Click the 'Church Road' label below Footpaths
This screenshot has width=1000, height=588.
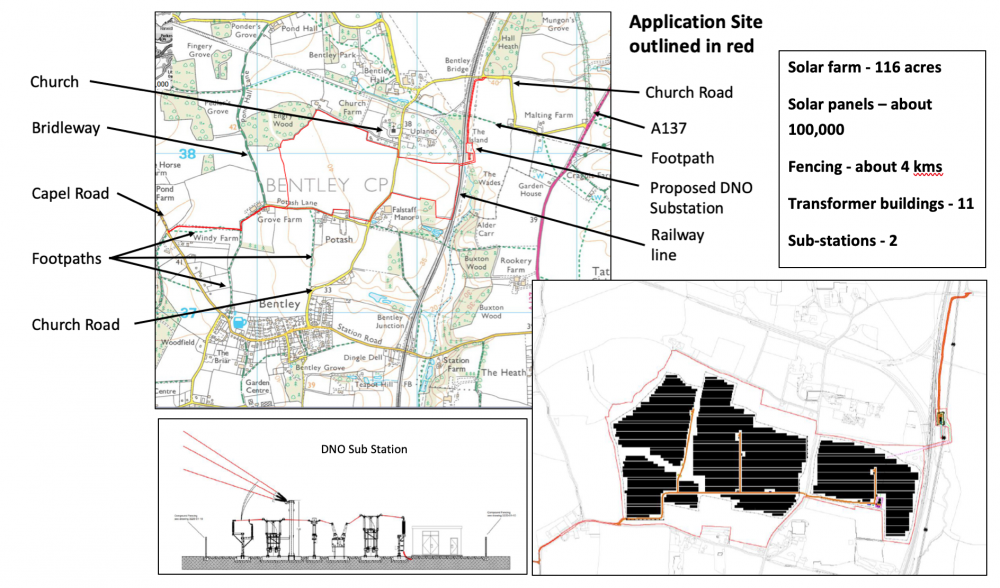pyautogui.click(x=75, y=325)
